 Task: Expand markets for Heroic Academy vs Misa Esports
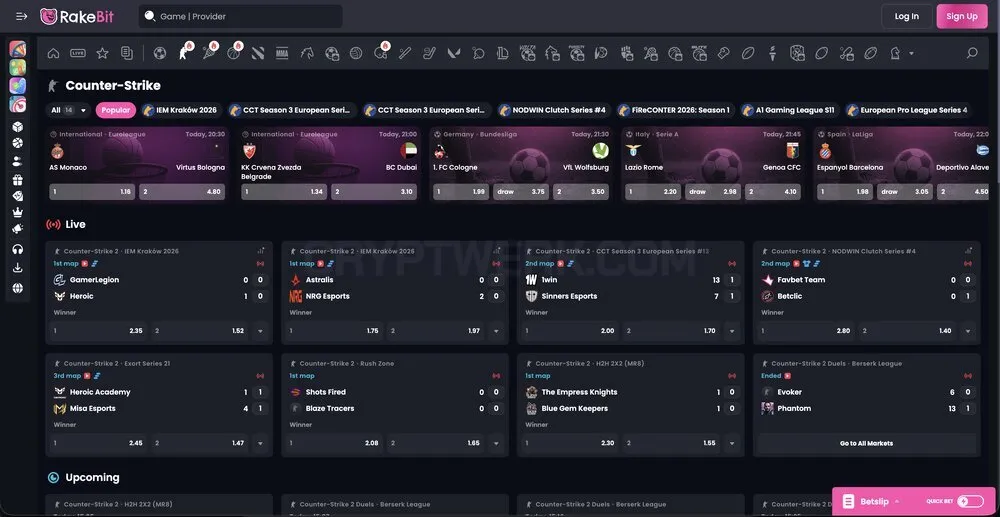tap(260, 443)
